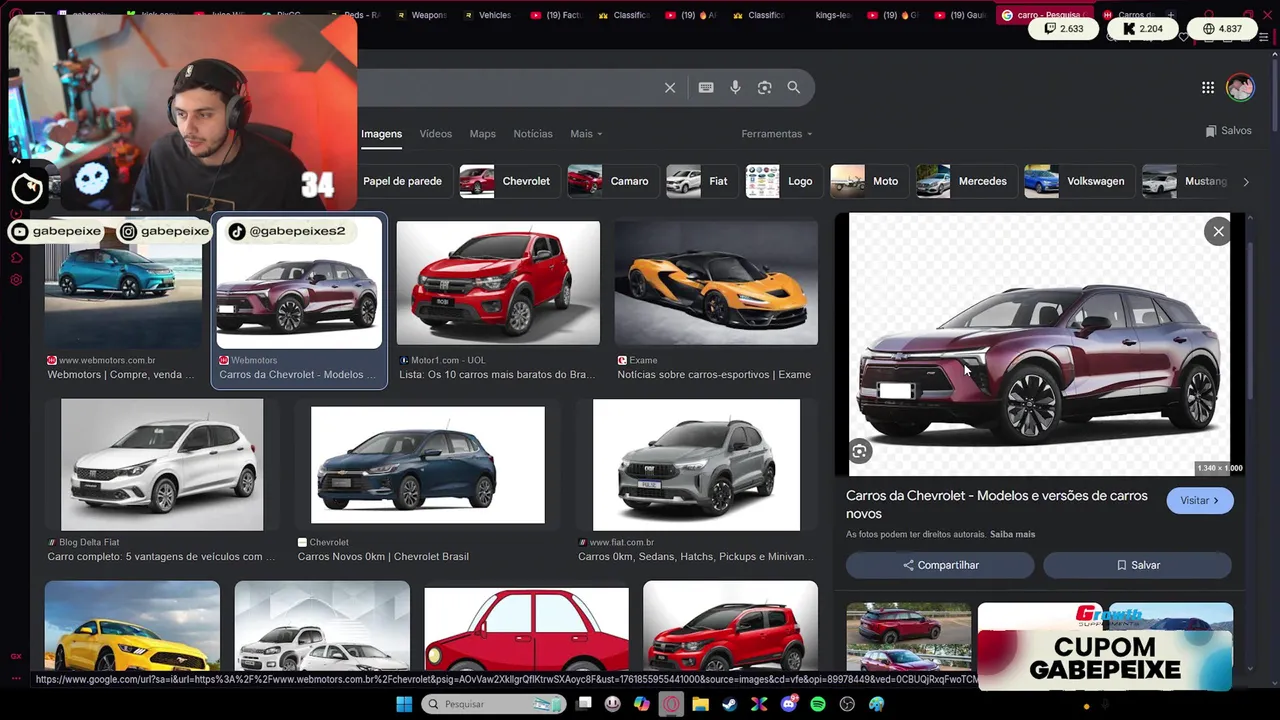Open 'Notícias sobre carros-esportivos | Exame' link
The height and width of the screenshot is (720, 1280).
click(714, 375)
